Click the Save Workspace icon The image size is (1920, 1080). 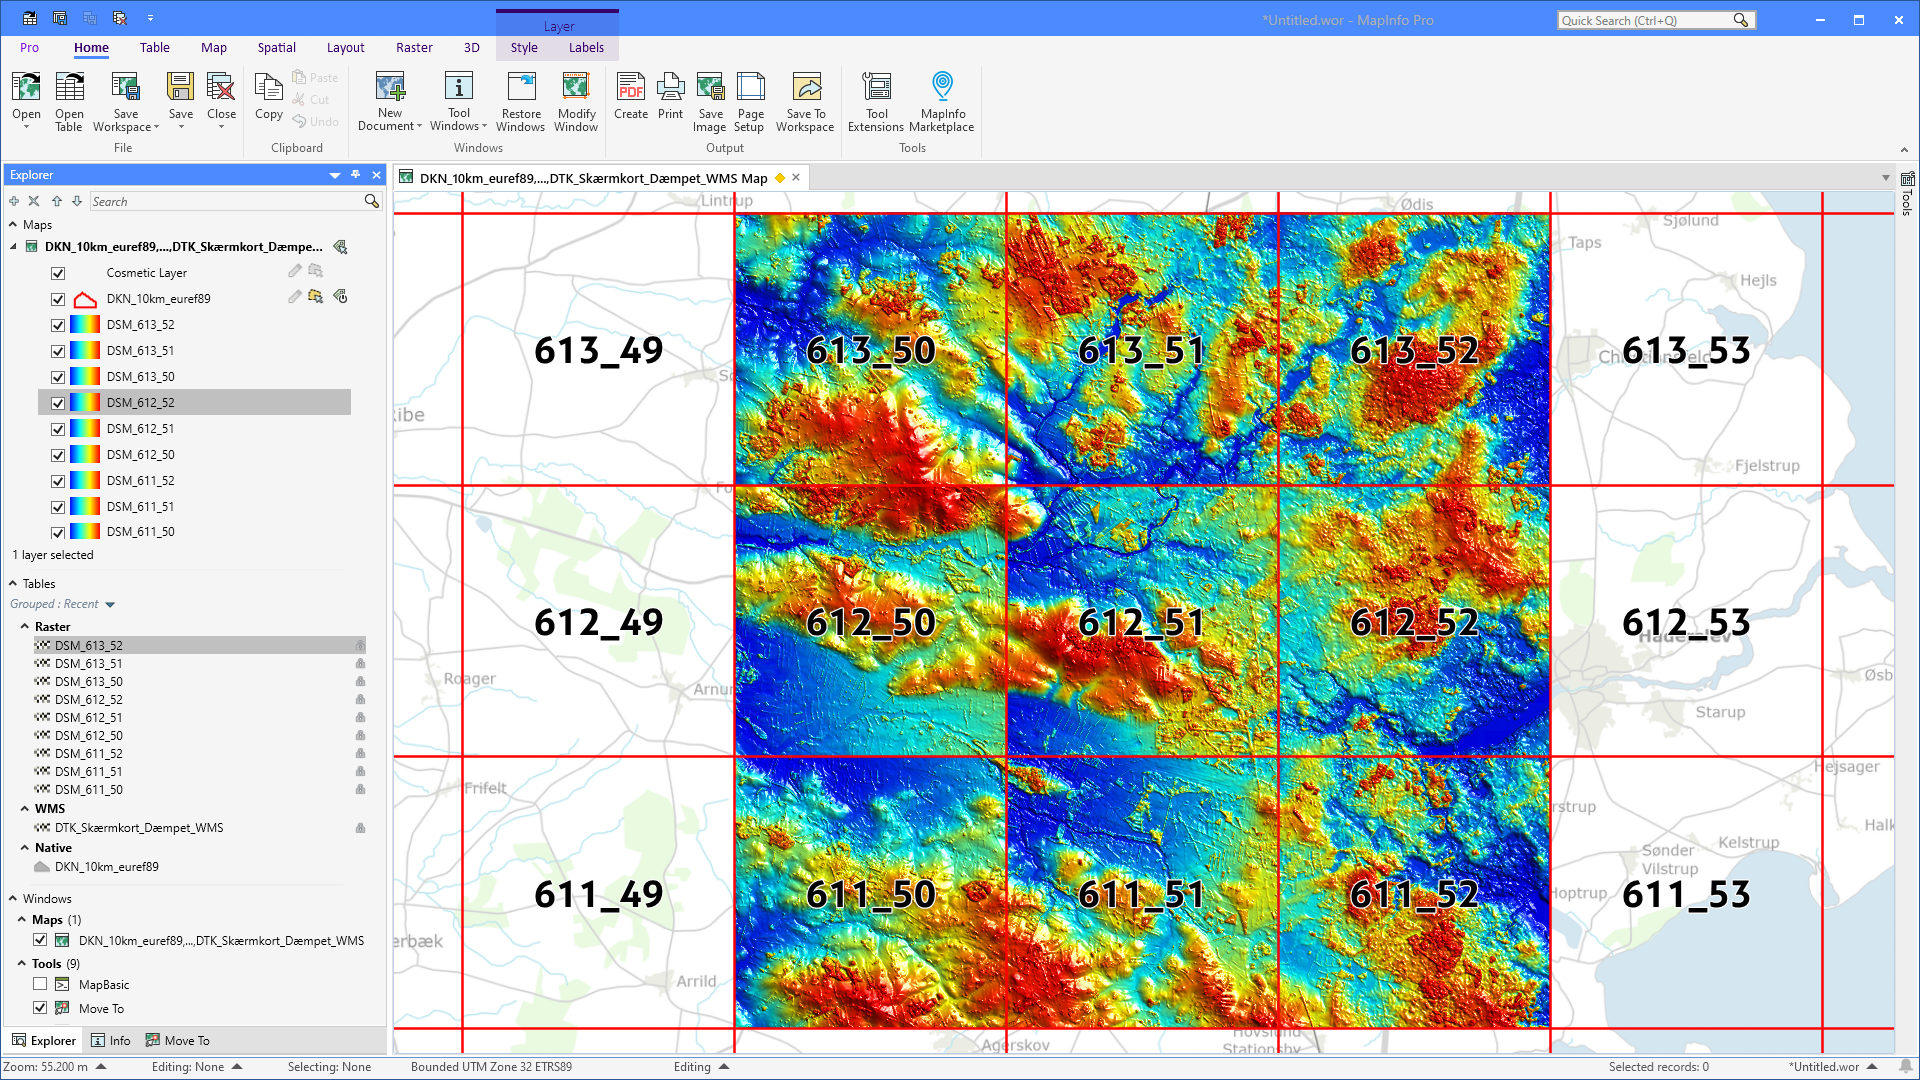(x=125, y=87)
